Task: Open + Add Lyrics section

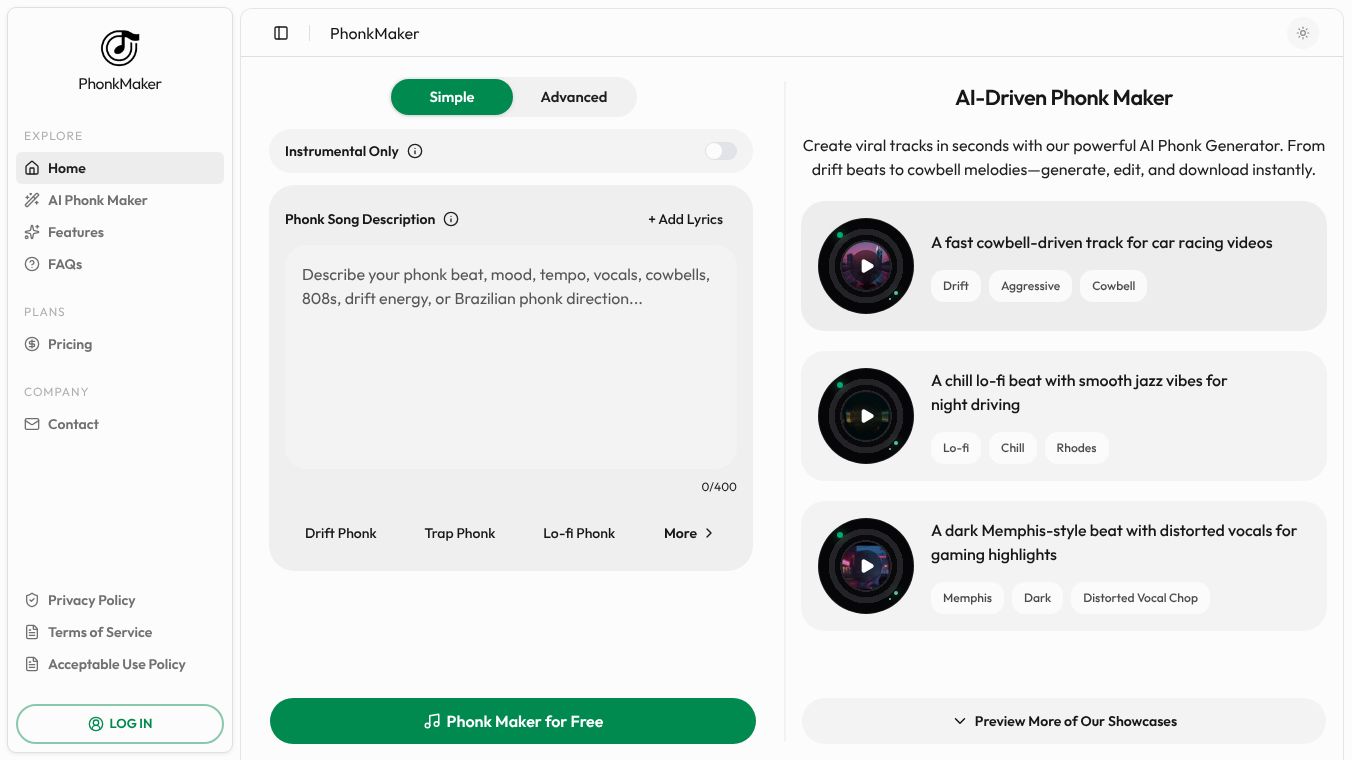Action: [685, 219]
